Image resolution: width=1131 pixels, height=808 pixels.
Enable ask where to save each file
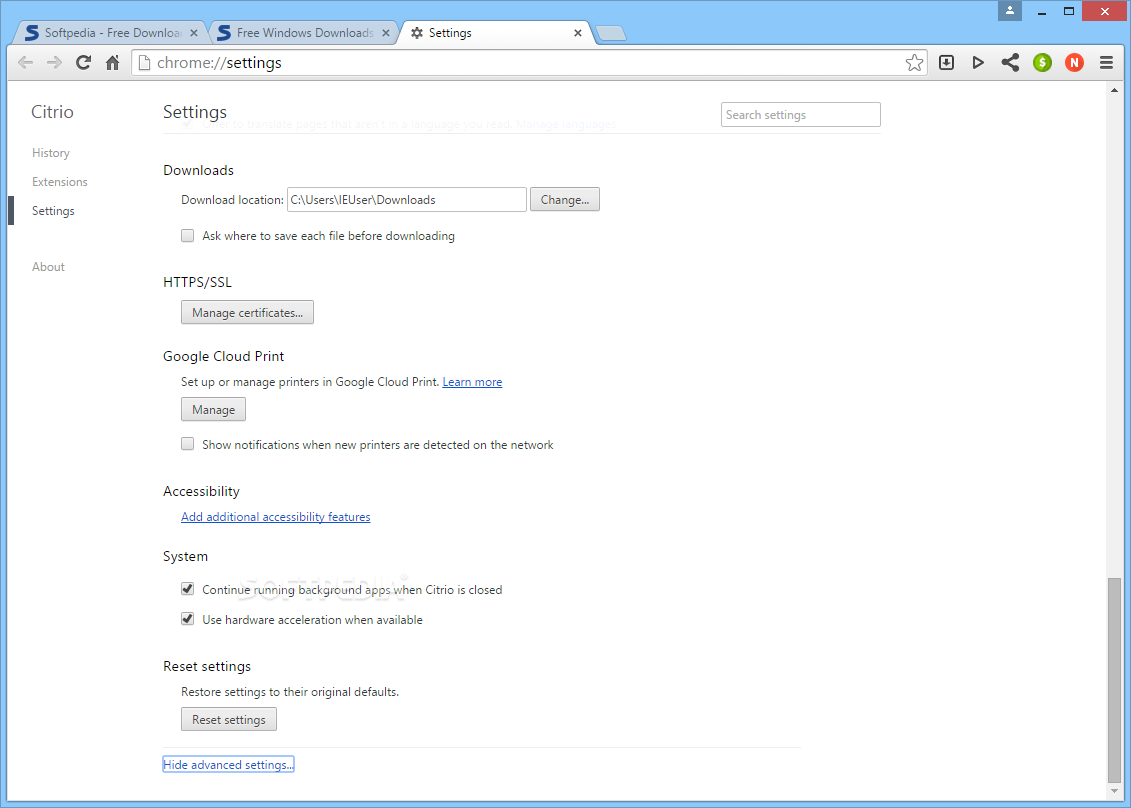(188, 235)
